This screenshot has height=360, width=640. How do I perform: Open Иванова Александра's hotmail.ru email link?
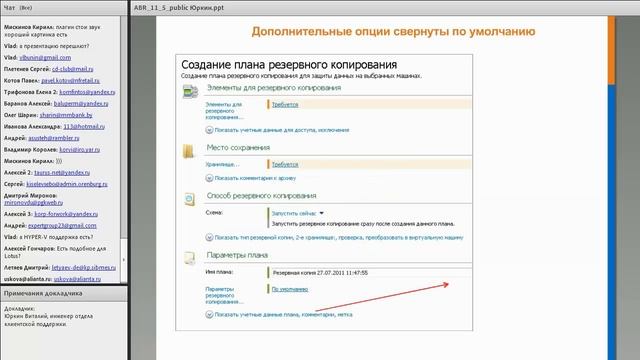tap(84, 126)
